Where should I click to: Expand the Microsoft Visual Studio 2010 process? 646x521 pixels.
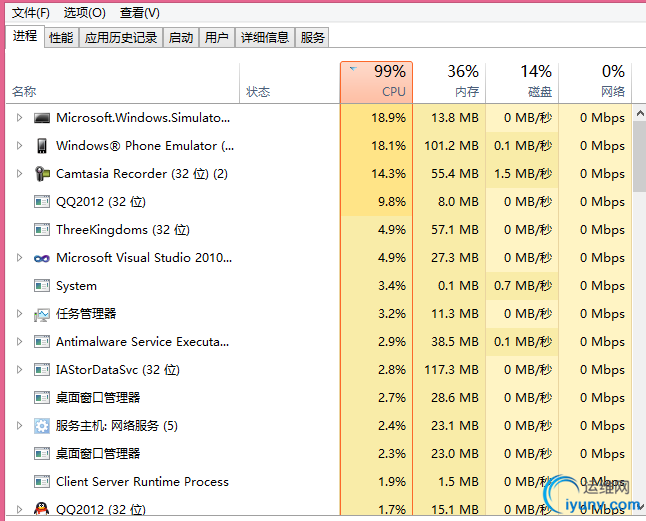(x=19, y=258)
